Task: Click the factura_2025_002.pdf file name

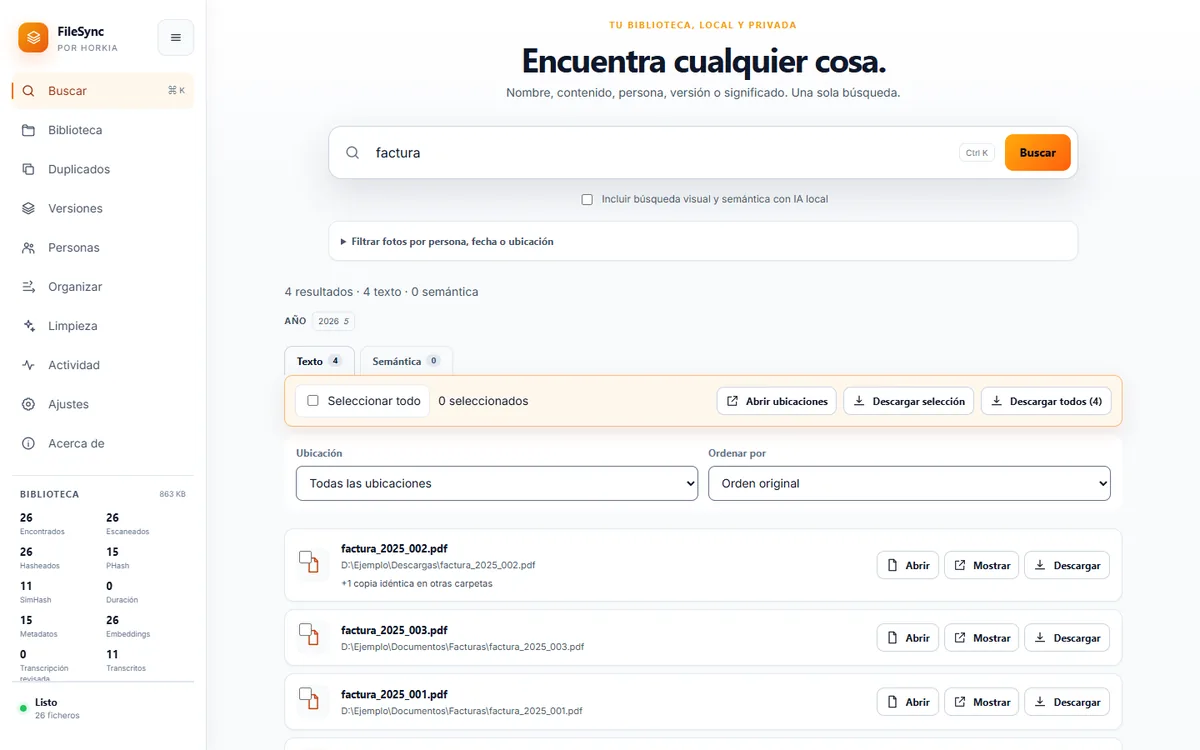Action: pos(394,549)
